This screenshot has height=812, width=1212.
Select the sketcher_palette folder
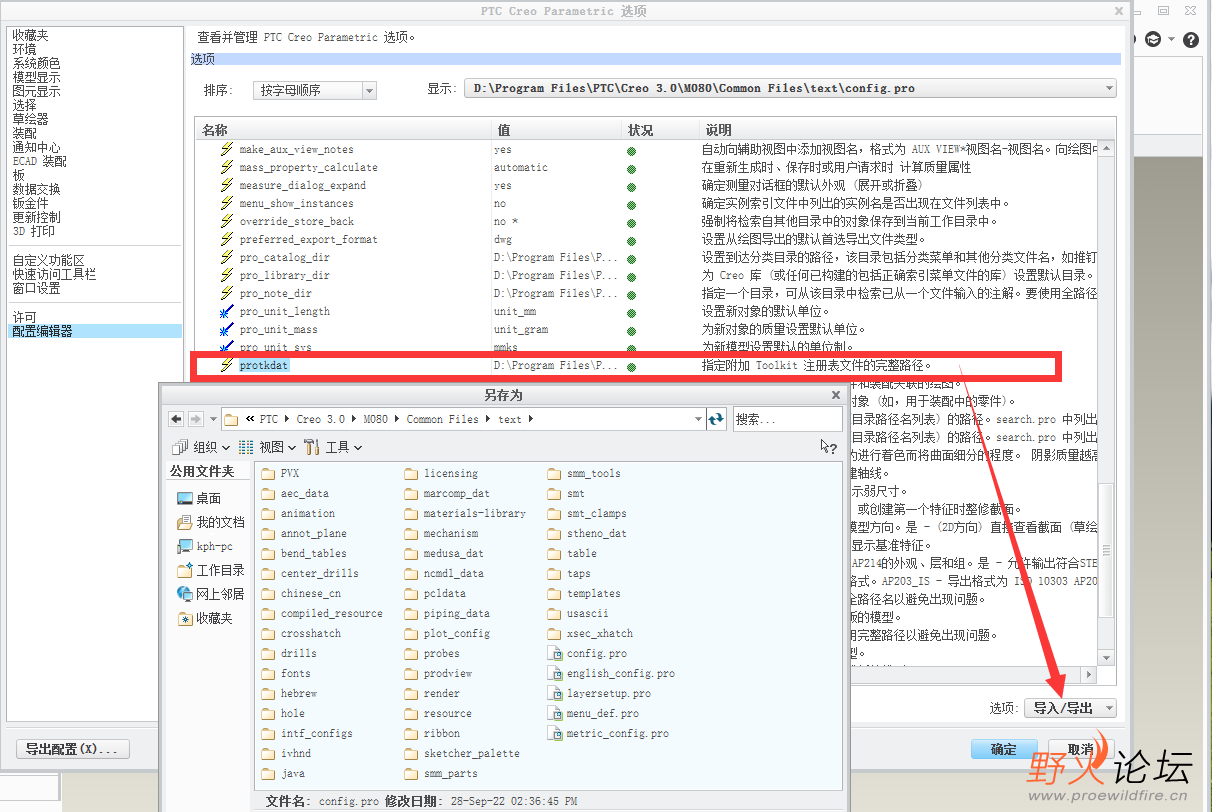462,753
